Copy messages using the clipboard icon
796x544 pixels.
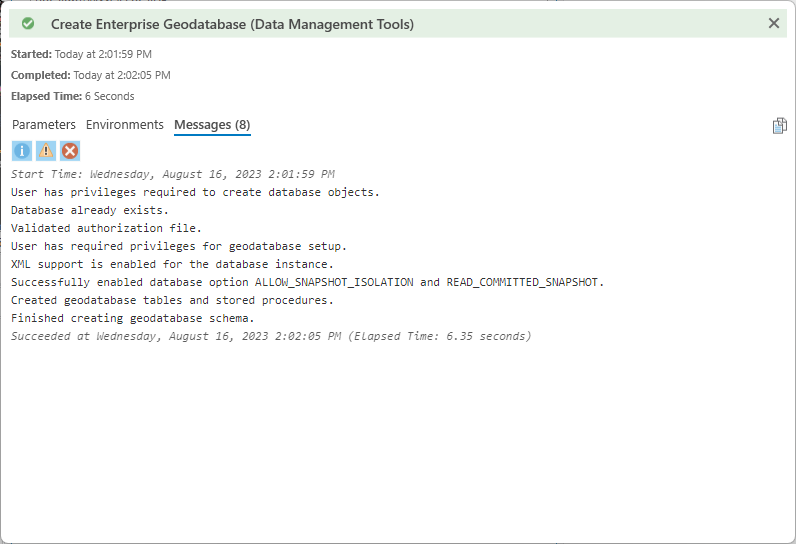(779, 126)
